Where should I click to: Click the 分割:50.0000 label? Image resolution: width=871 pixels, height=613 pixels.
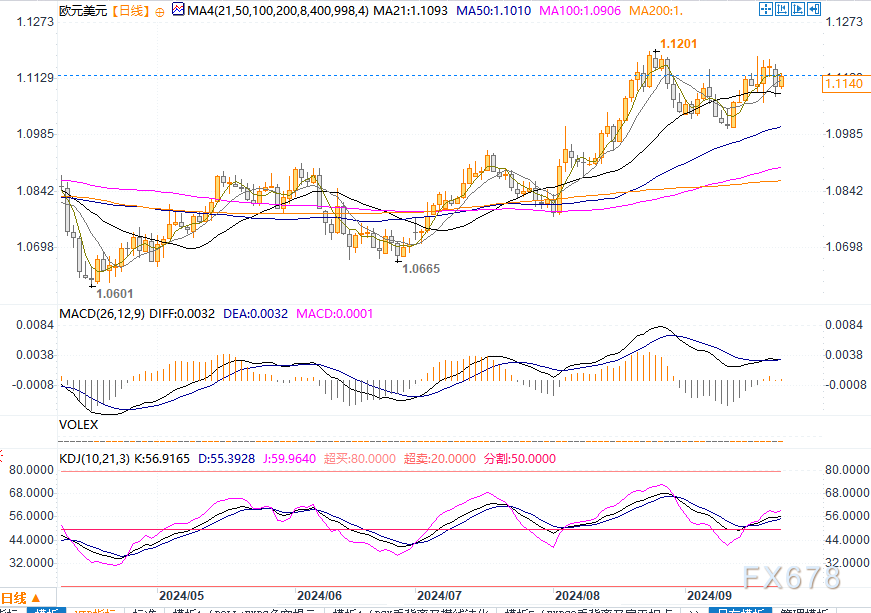[520, 459]
